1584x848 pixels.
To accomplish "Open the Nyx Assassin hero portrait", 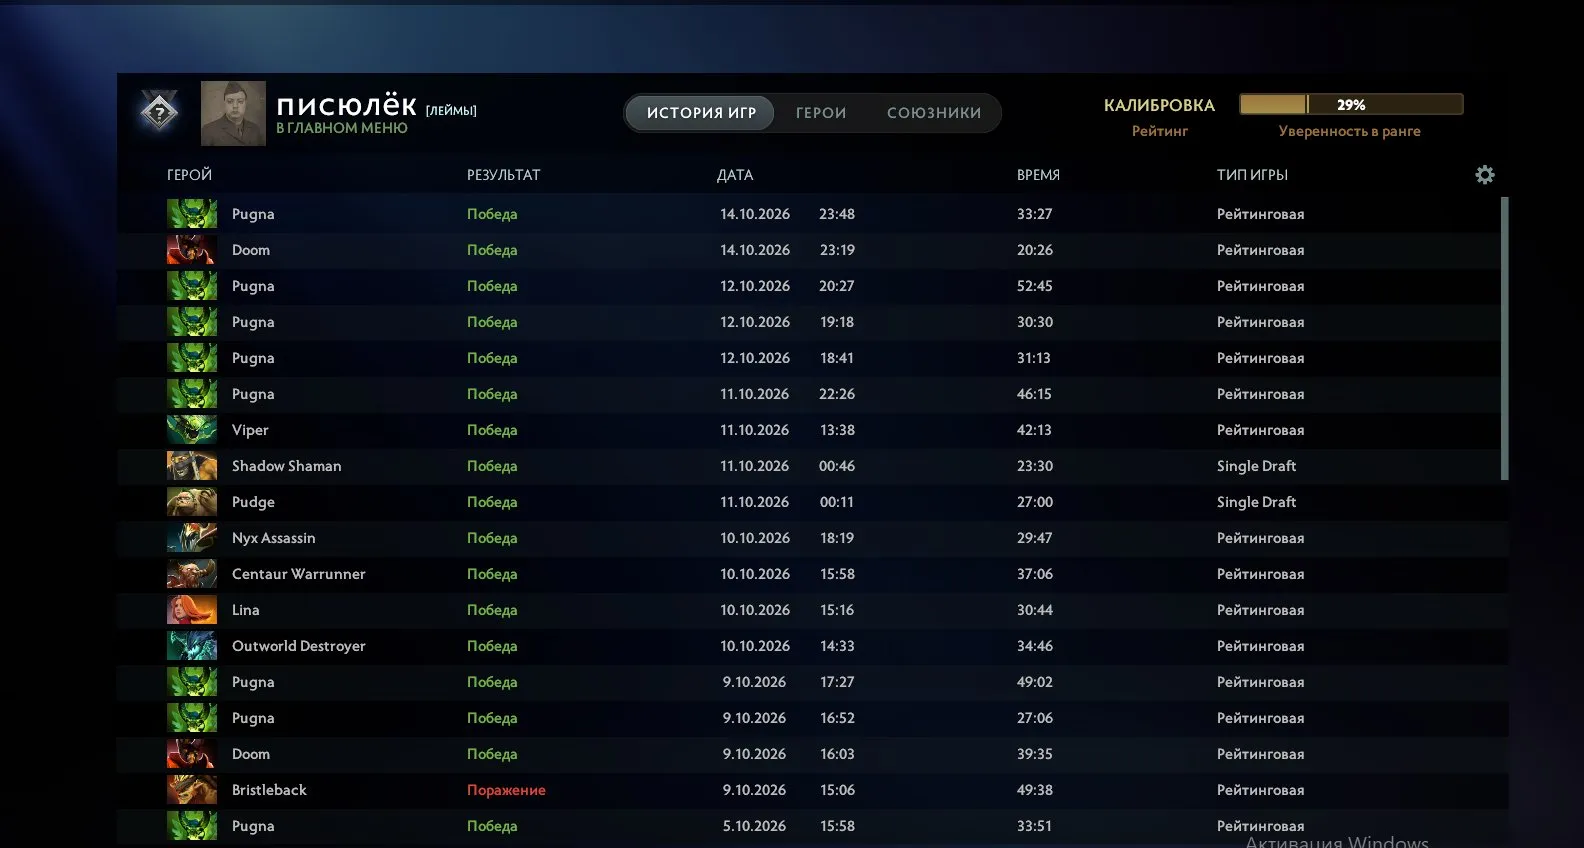I will point(192,538).
